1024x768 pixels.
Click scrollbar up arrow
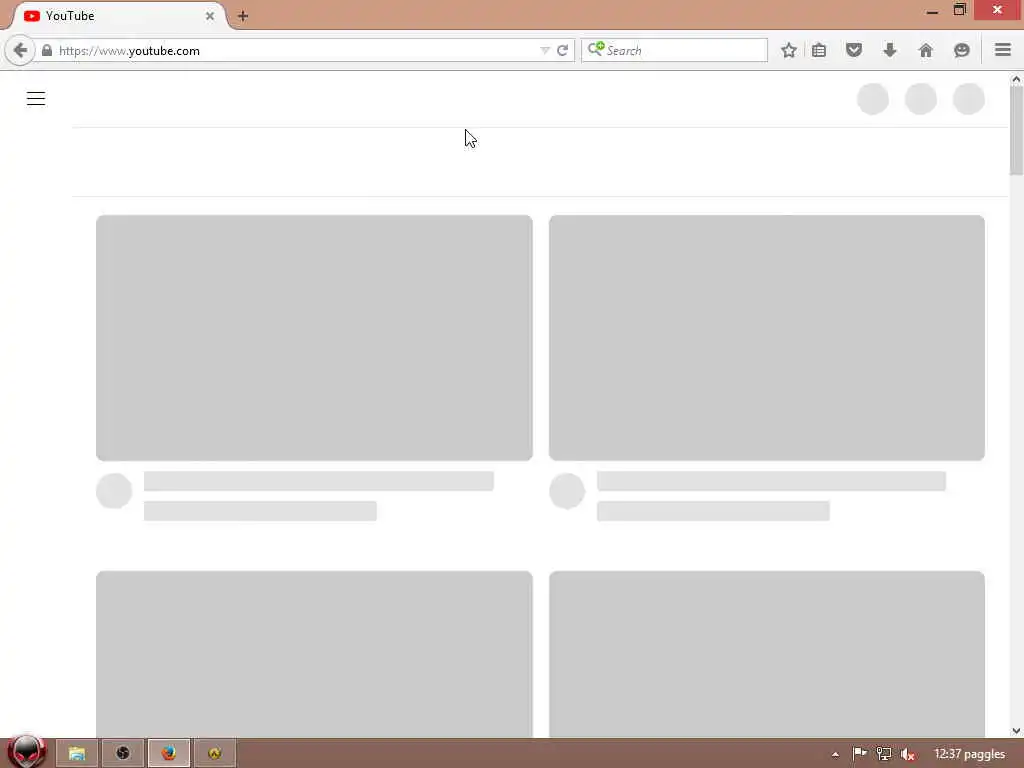click(1016, 79)
